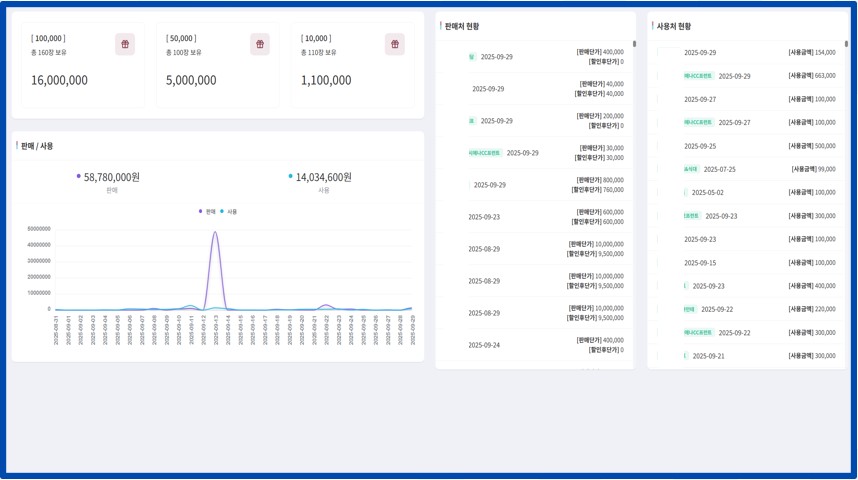Click the gift icon on the 100,000 voucher card
Image resolution: width=858 pixels, height=480 pixels.
click(x=125, y=44)
